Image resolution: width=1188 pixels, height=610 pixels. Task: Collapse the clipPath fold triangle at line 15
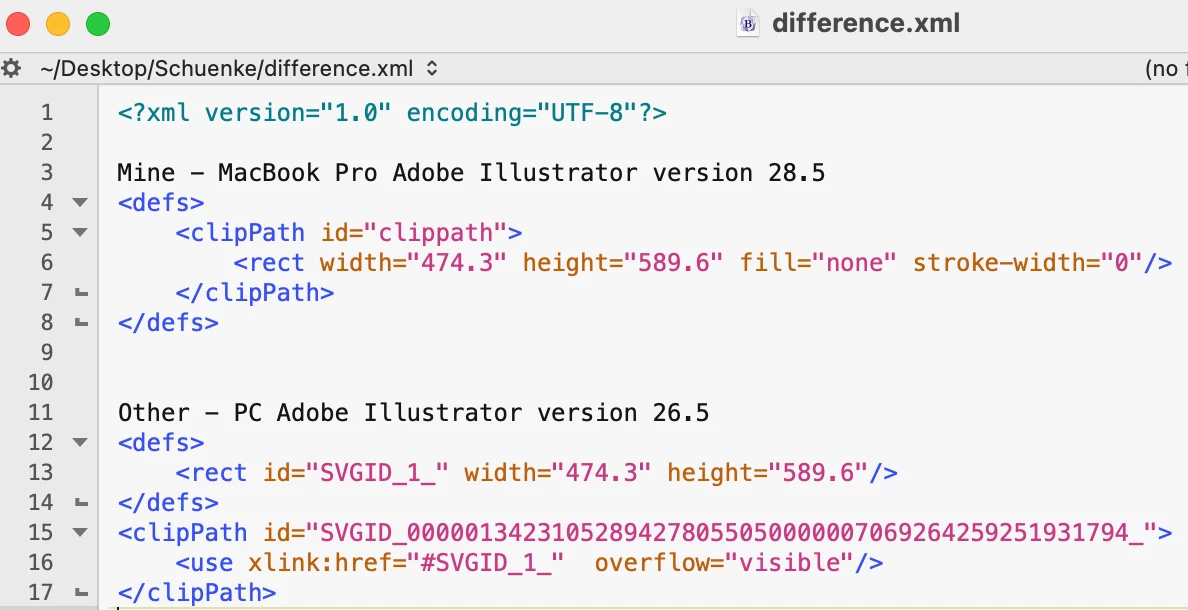coord(80,533)
